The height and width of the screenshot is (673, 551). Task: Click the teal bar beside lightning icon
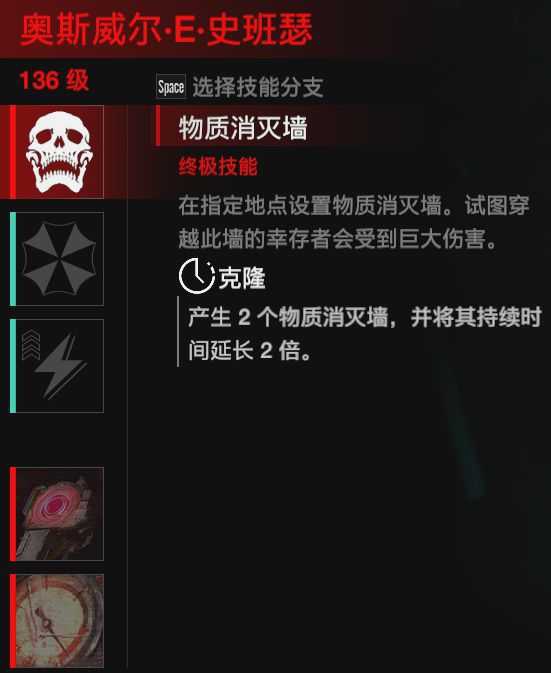pos(13,366)
